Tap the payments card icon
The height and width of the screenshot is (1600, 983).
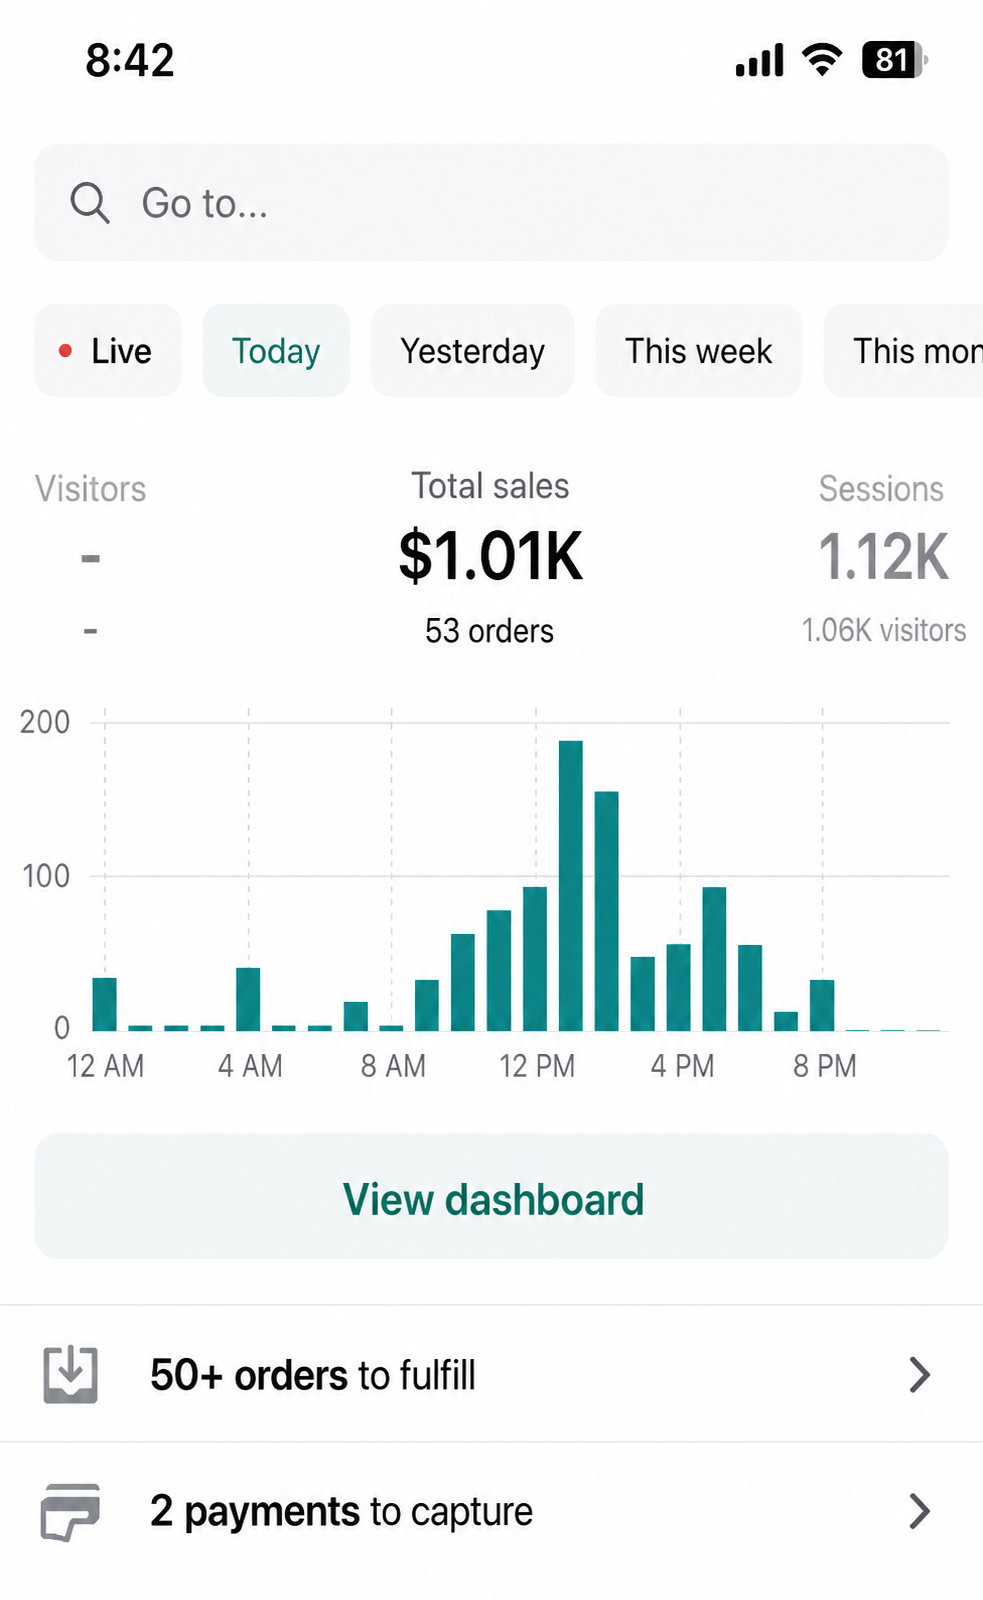point(70,1511)
